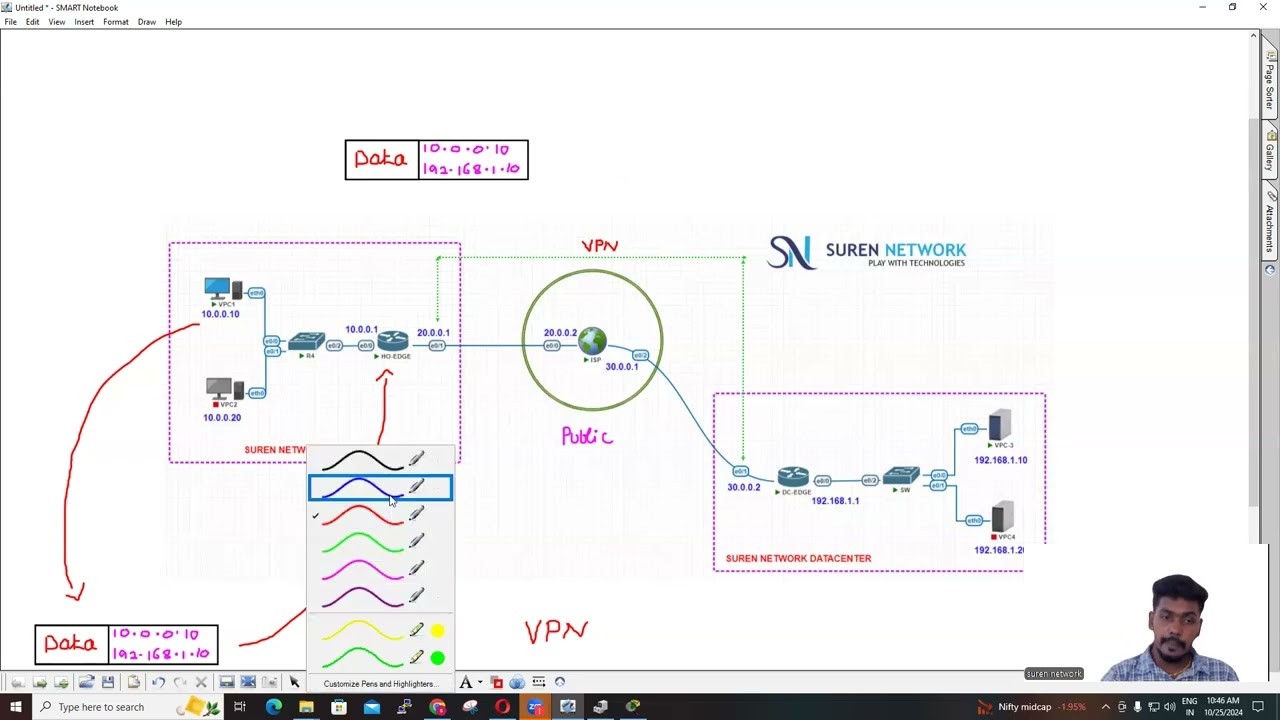The height and width of the screenshot is (720, 1280).
Task: Open File Explorer from taskbar
Action: point(306,707)
